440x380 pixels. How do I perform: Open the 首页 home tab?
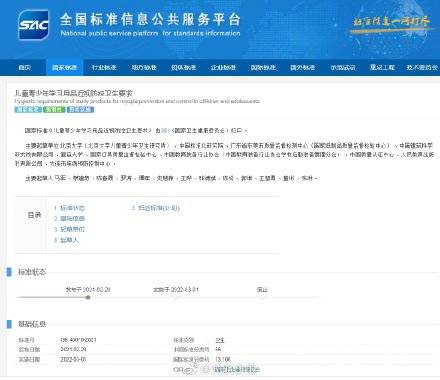click(x=25, y=67)
